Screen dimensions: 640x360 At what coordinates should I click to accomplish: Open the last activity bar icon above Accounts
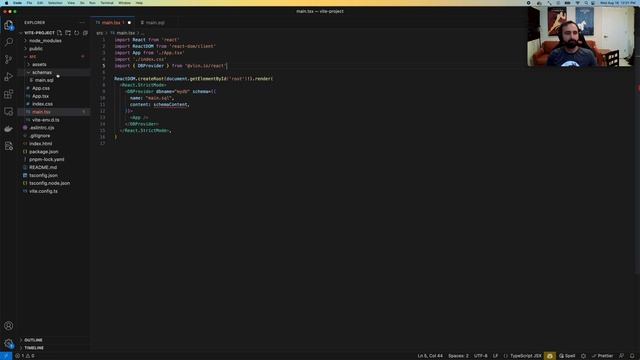click(x=9, y=146)
